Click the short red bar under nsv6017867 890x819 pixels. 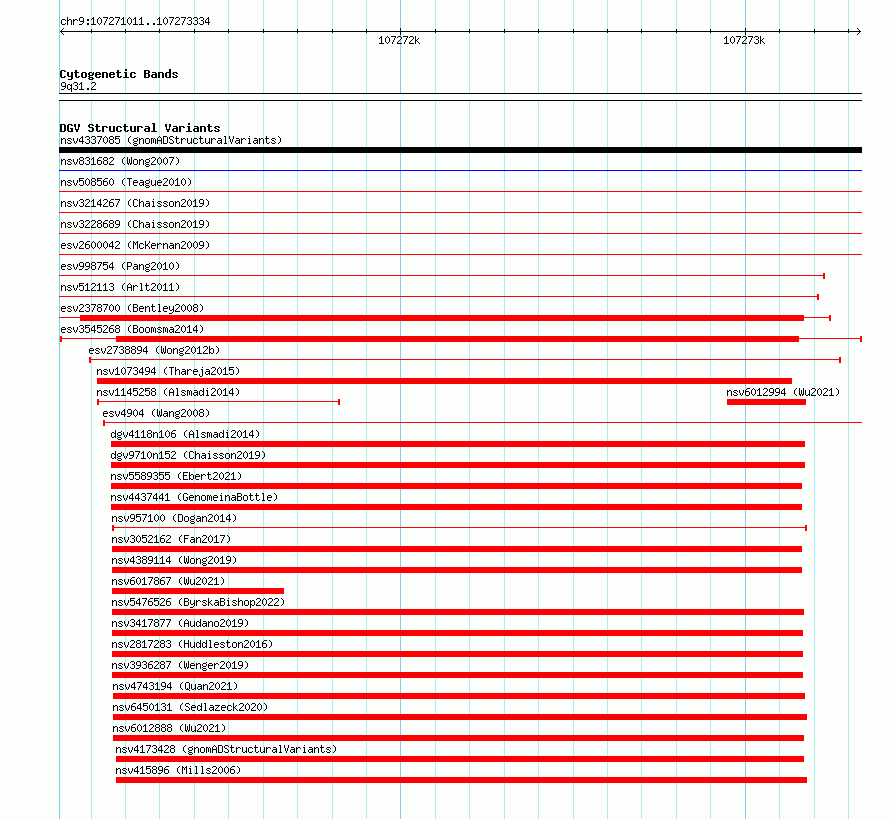(198, 591)
